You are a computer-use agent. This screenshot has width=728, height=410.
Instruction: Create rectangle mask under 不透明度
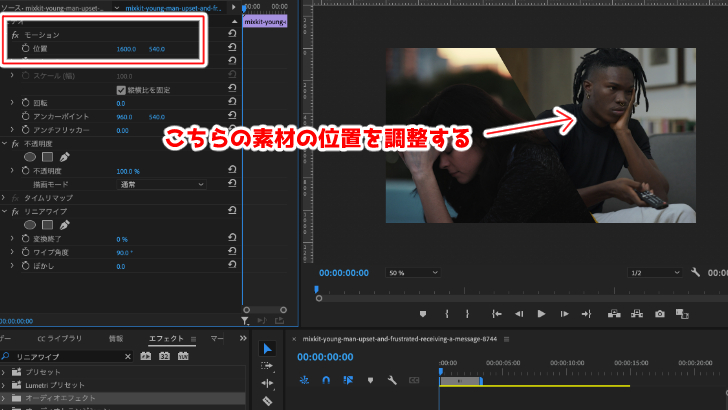click(x=47, y=157)
